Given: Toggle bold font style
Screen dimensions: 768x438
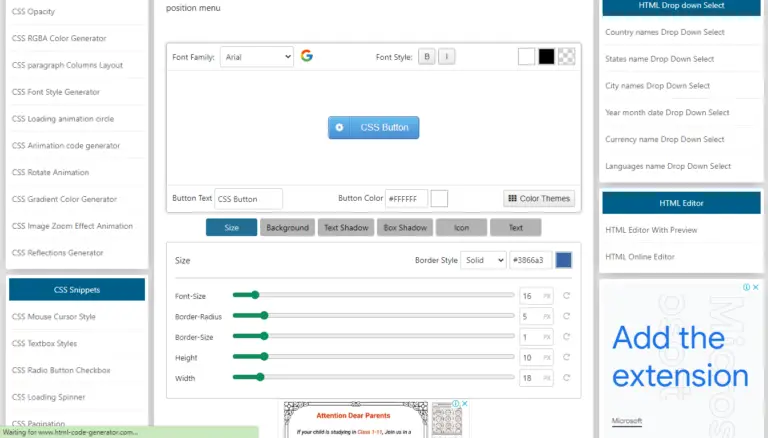Looking at the screenshot, I should click(x=427, y=57).
